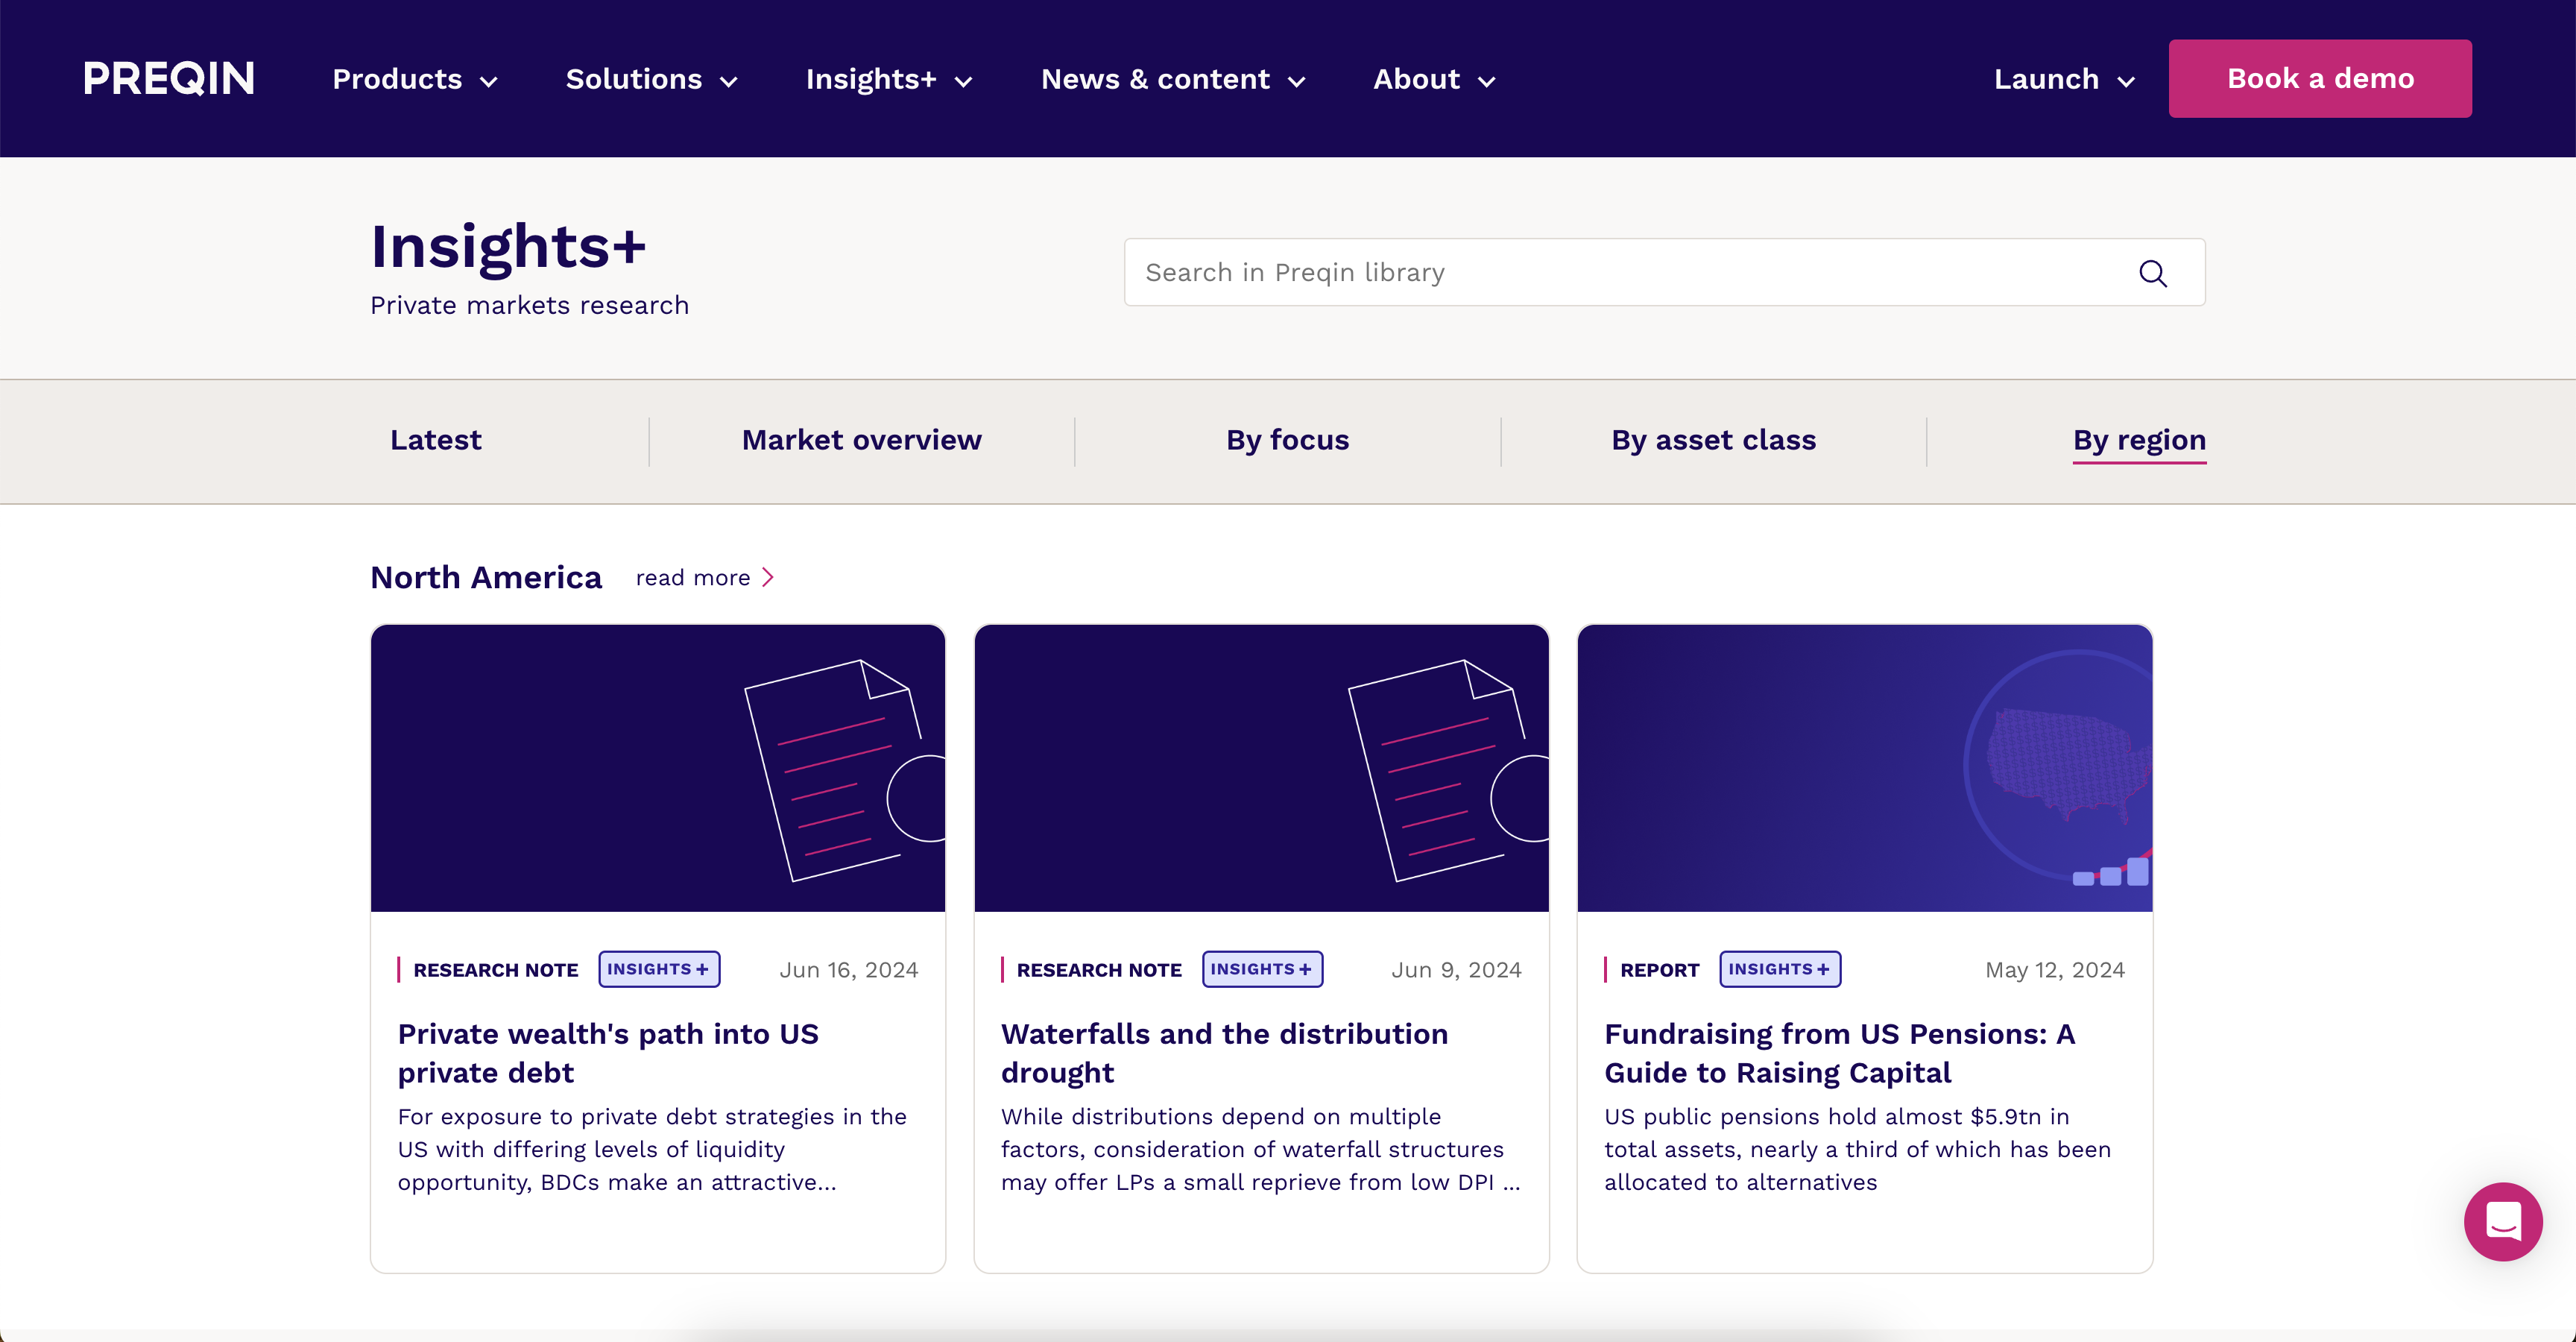Switch to the Latest tab
This screenshot has height=1342, width=2576.
(436, 440)
